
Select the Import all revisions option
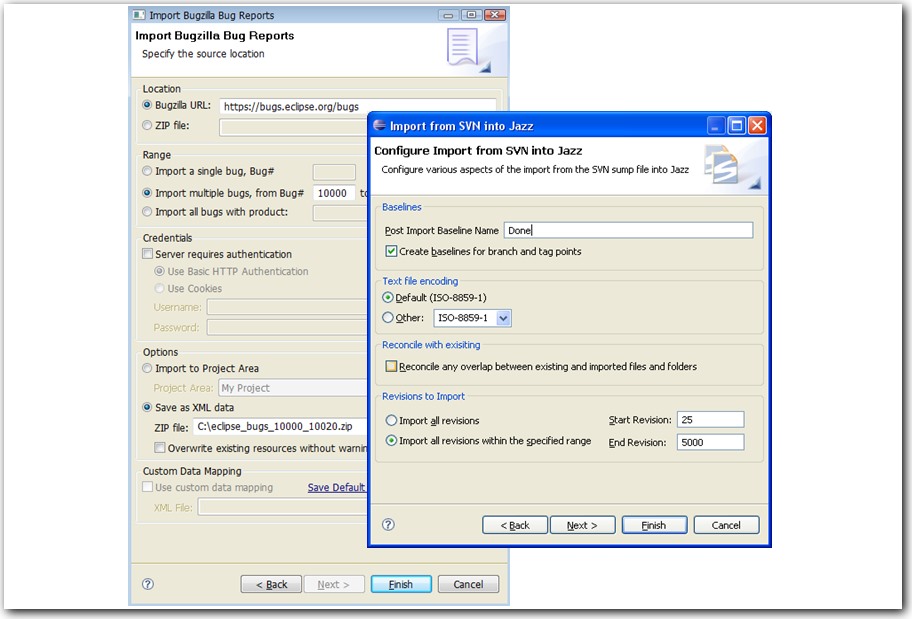(391, 421)
